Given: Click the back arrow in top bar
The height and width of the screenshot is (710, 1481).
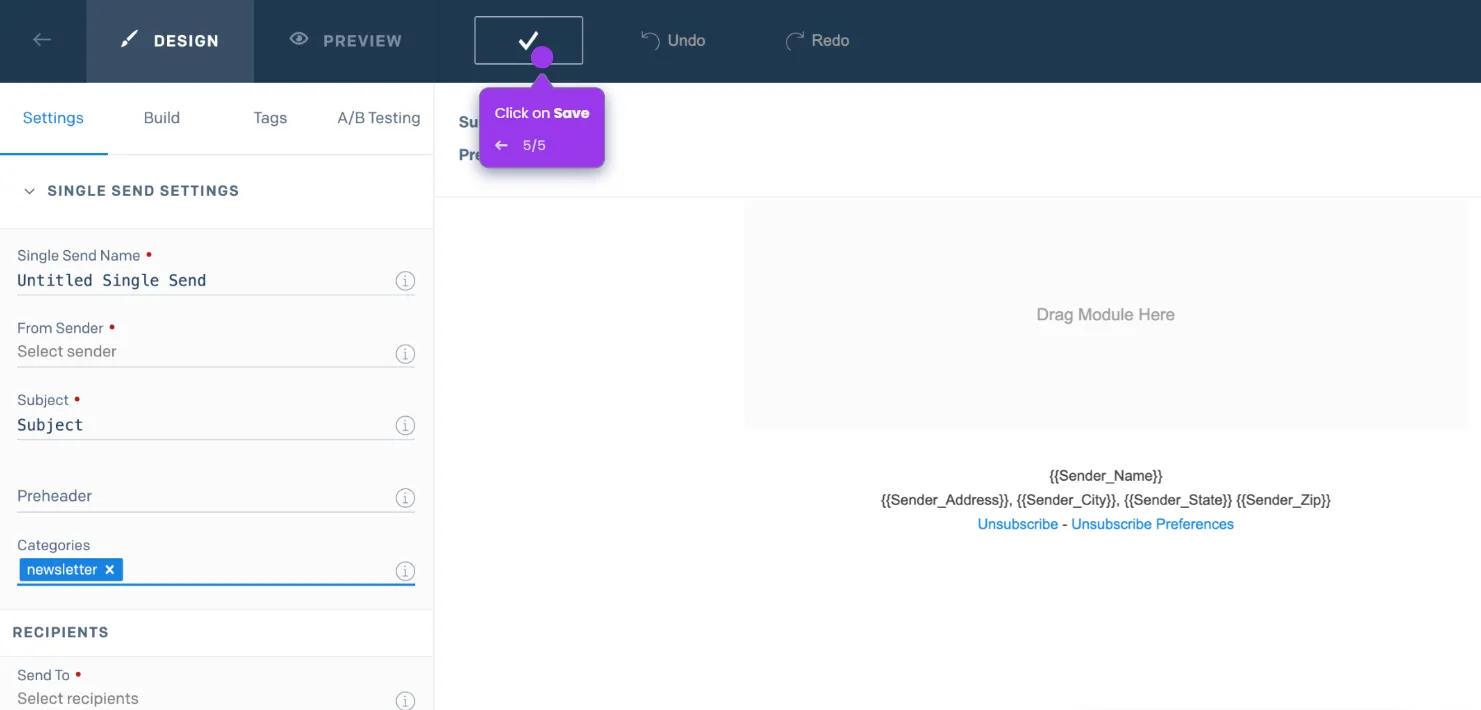Looking at the screenshot, I should (x=42, y=40).
